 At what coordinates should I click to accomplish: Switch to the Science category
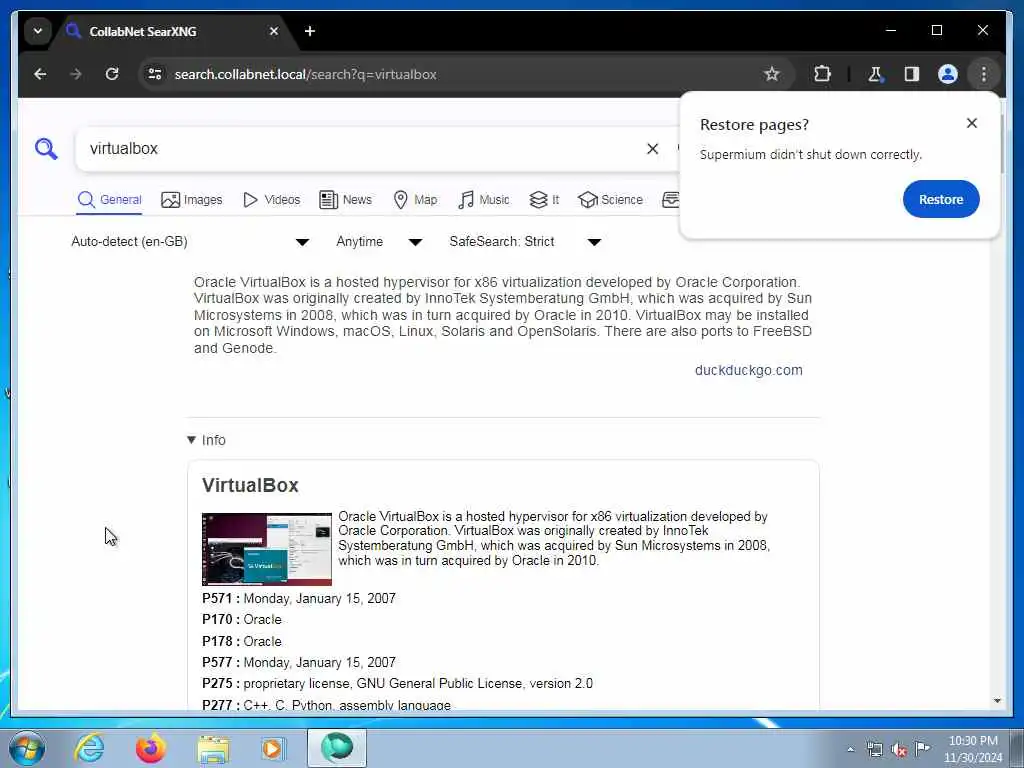611,200
